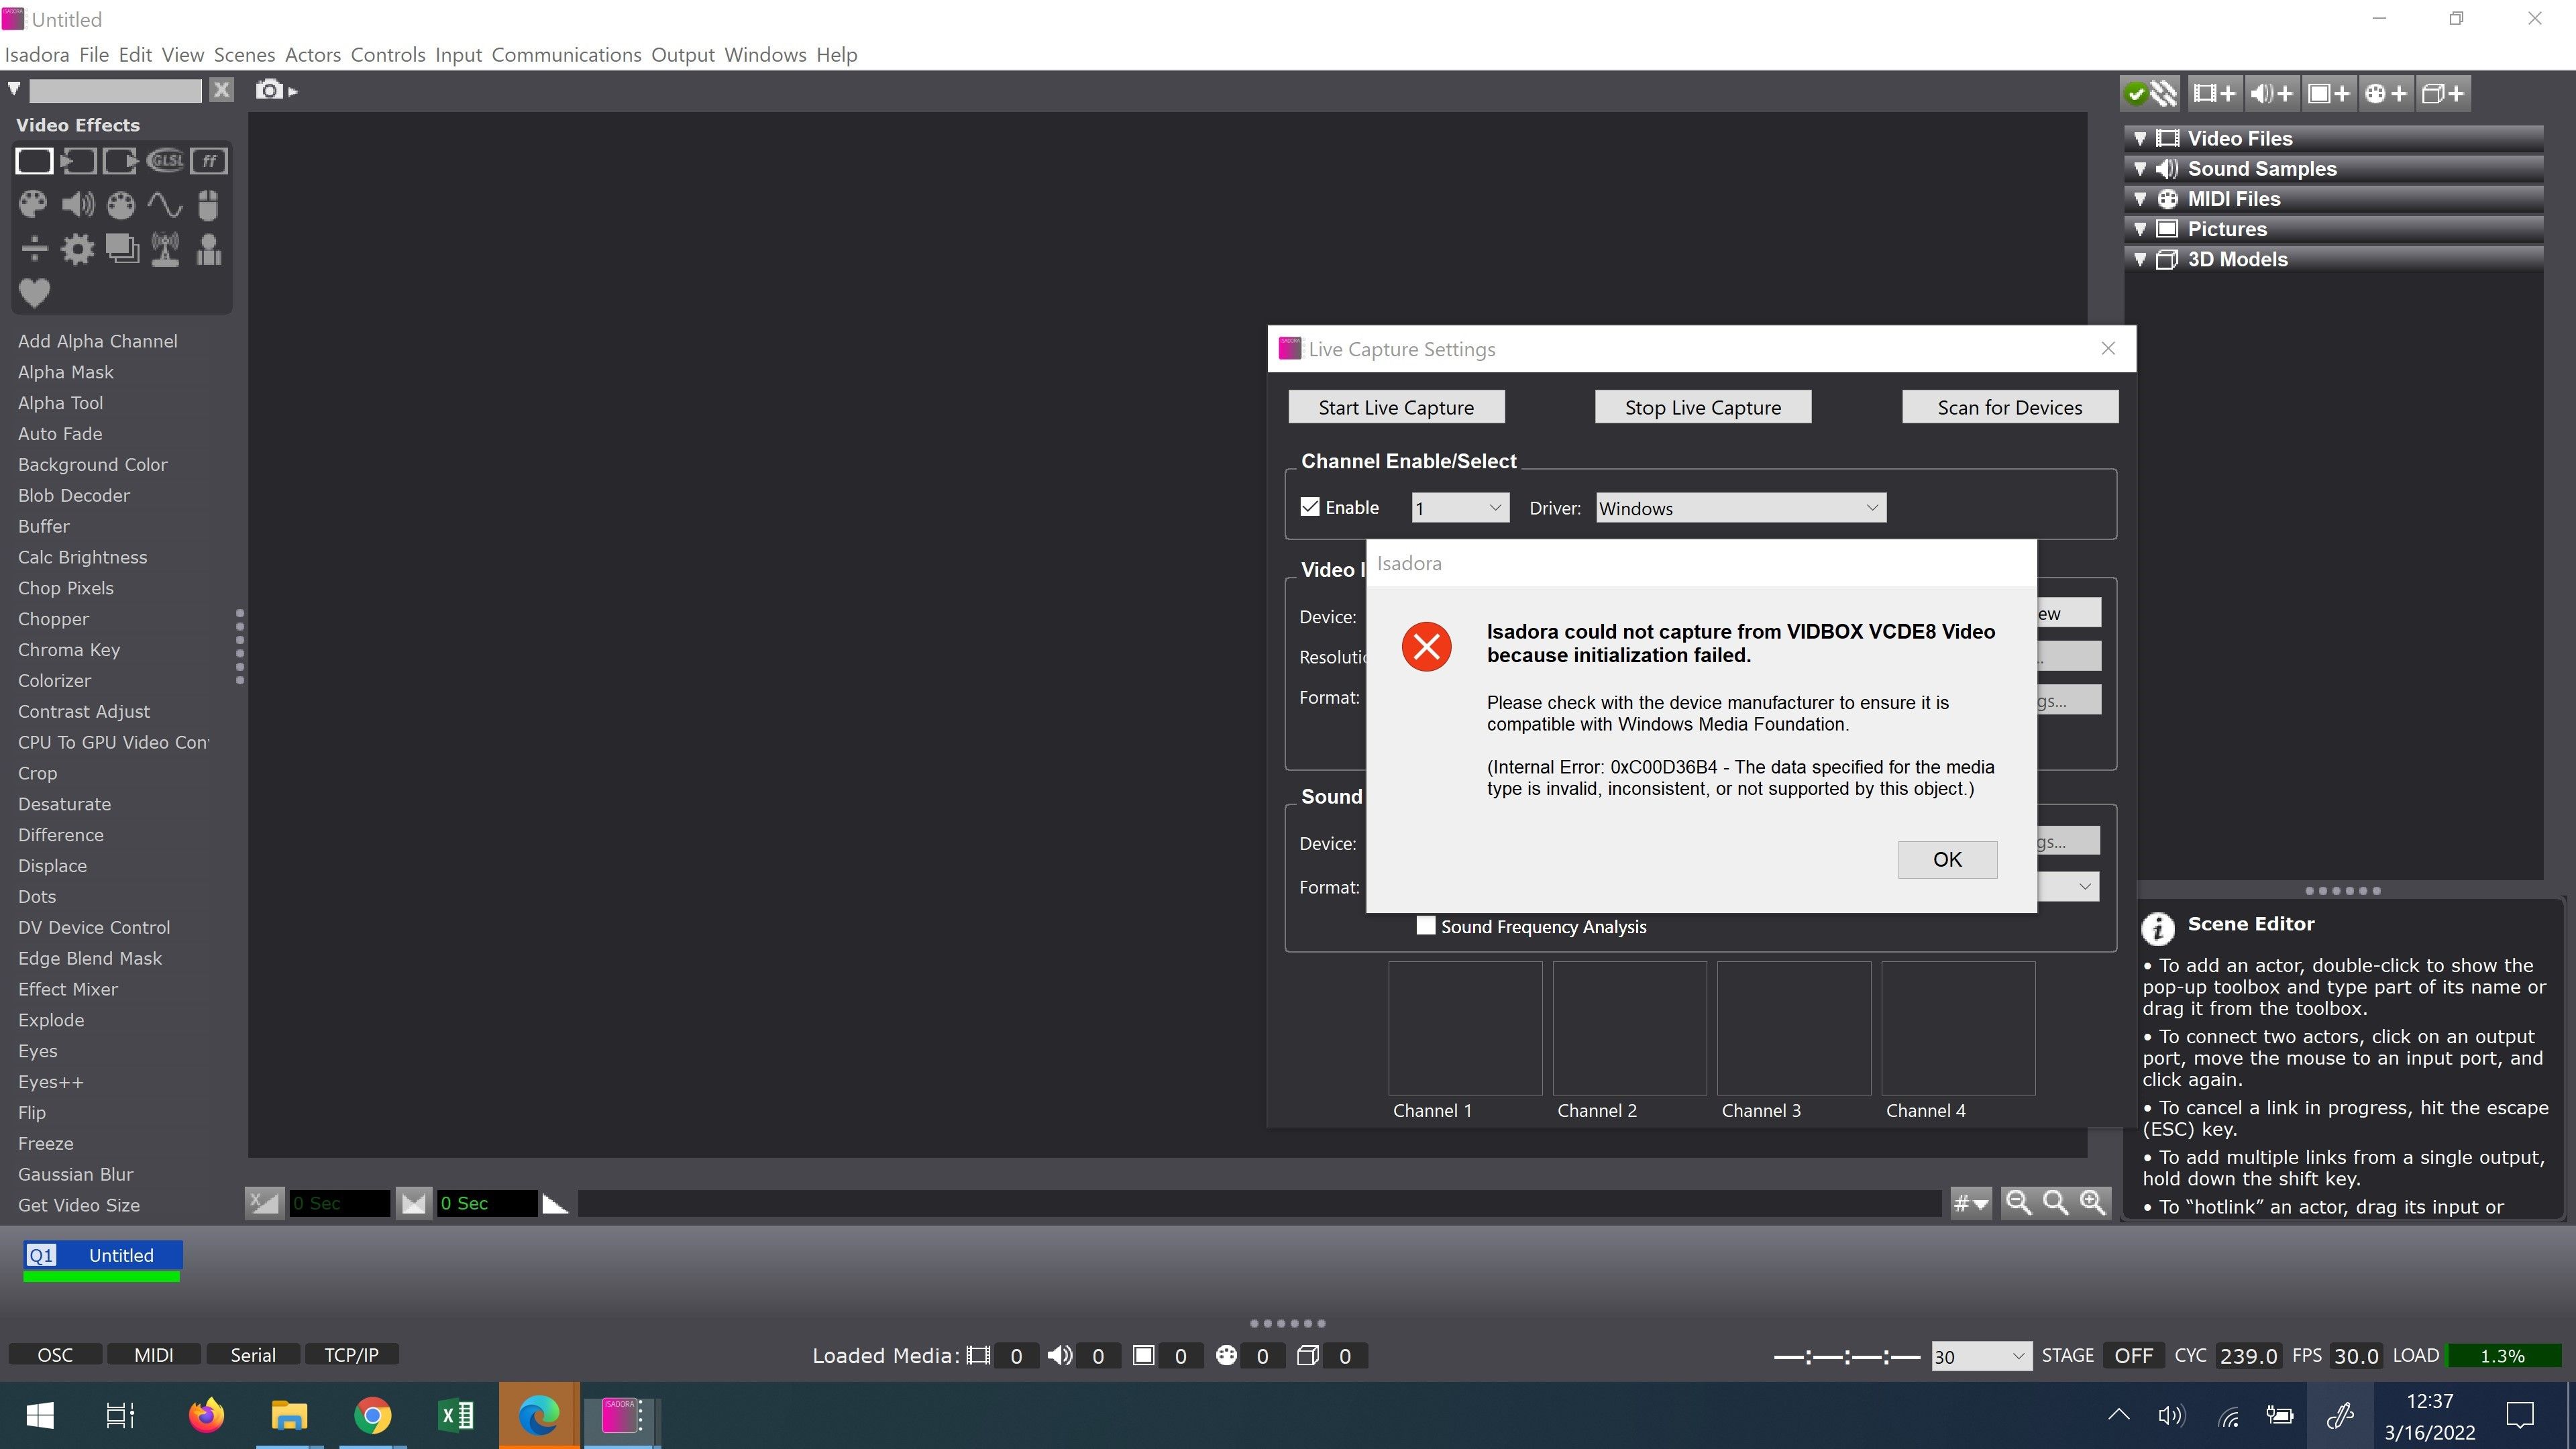This screenshot has width=2576, height=1449.
Task: Toggle the MIDI status button
Action: 154,1354
